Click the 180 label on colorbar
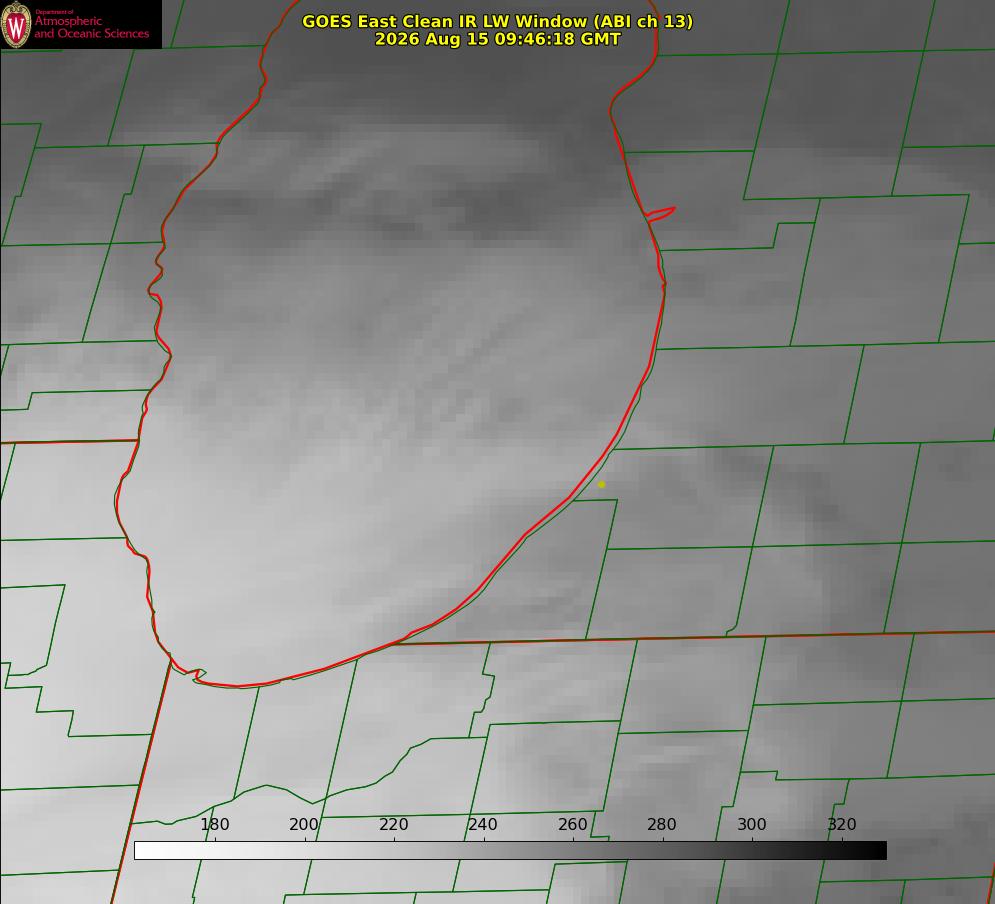 [214, 824]
